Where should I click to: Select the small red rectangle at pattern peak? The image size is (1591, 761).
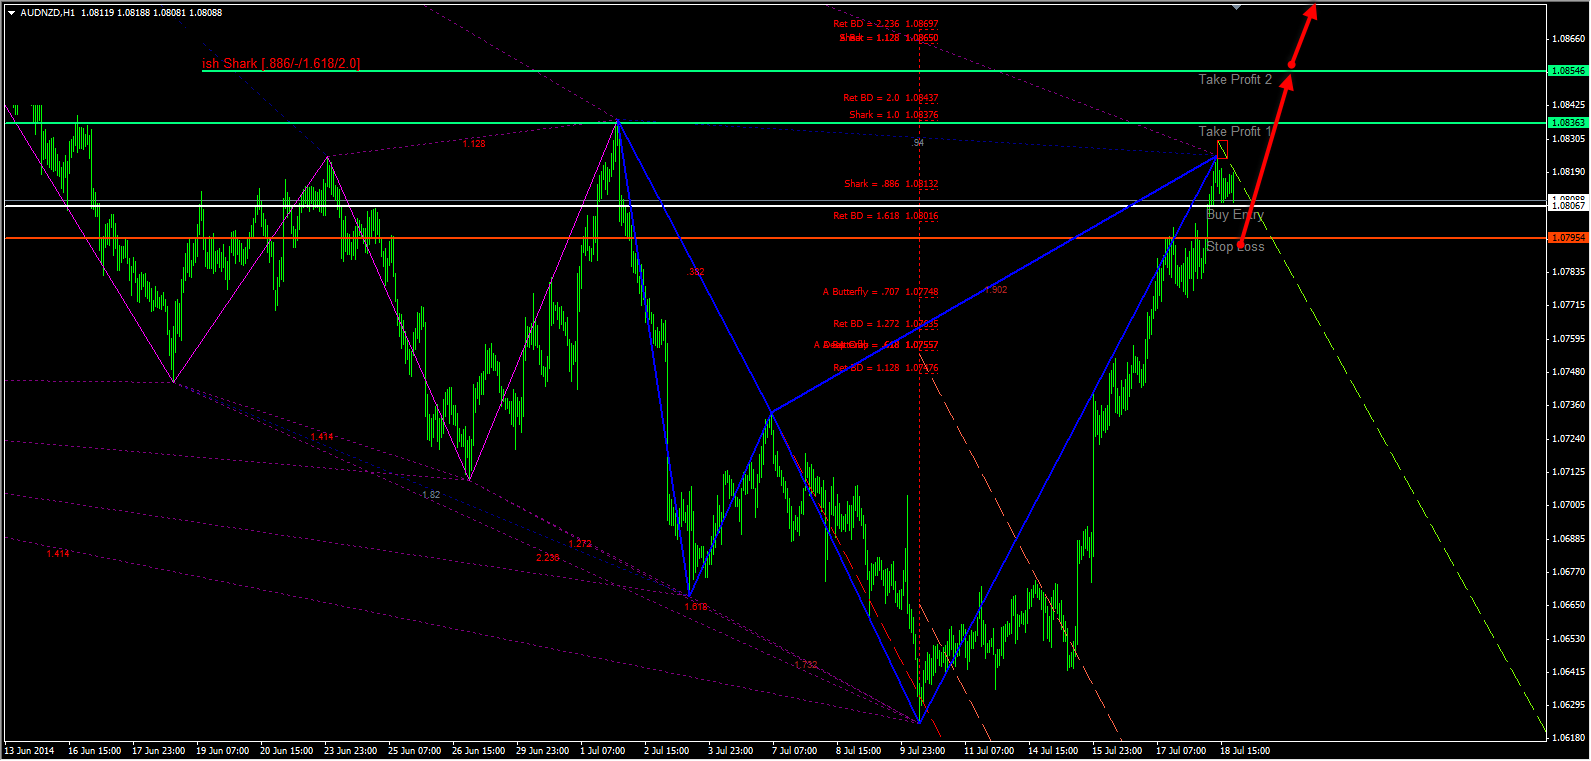[x=1222, y=150]
